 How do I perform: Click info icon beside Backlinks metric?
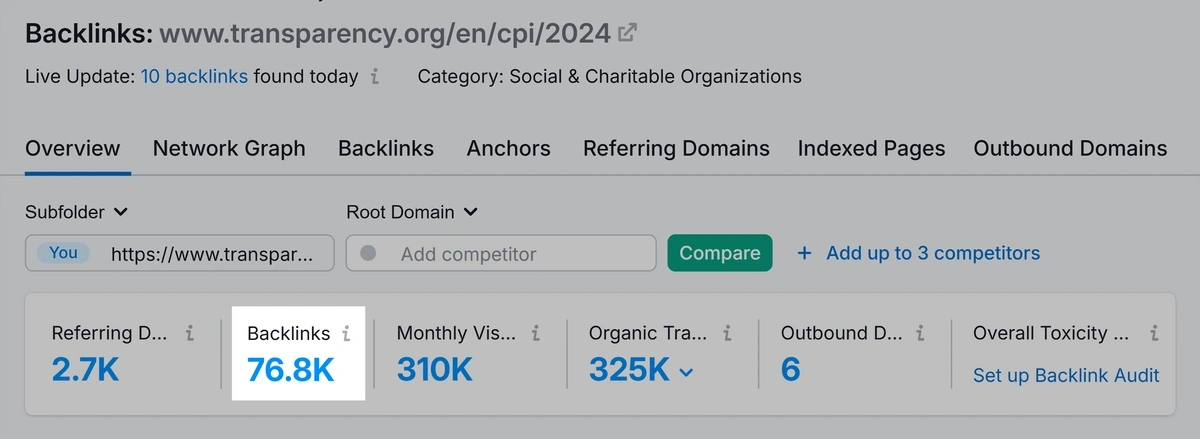tap(346, 334)
